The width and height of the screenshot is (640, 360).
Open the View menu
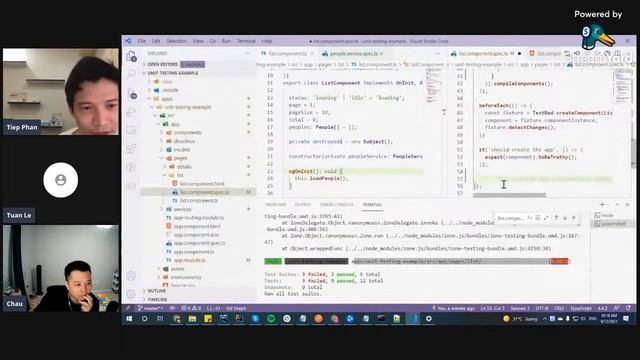point(198,41)
